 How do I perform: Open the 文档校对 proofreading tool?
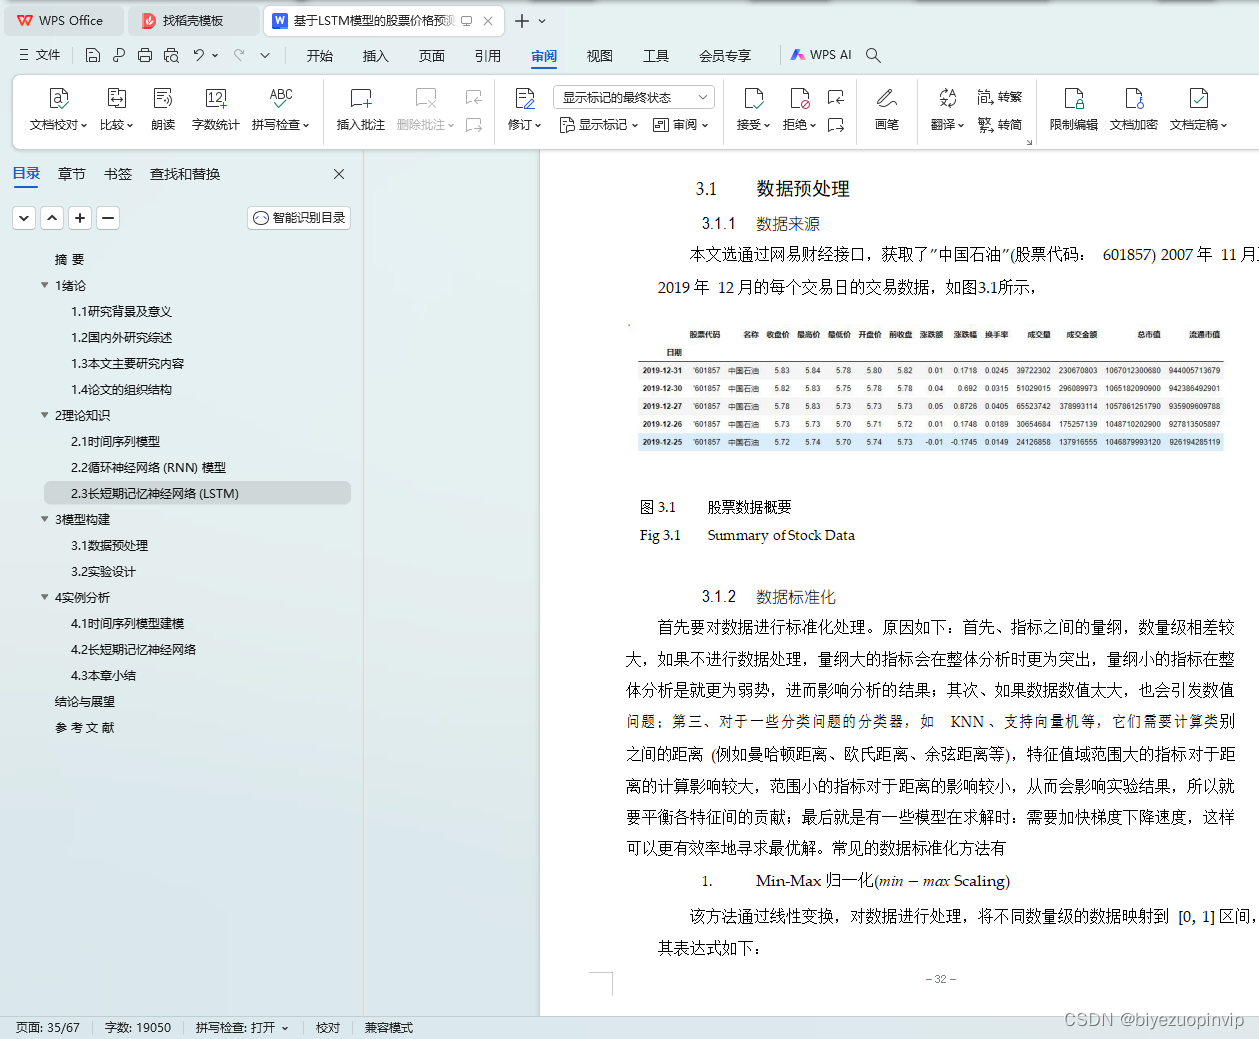click(x=58, y=110)
